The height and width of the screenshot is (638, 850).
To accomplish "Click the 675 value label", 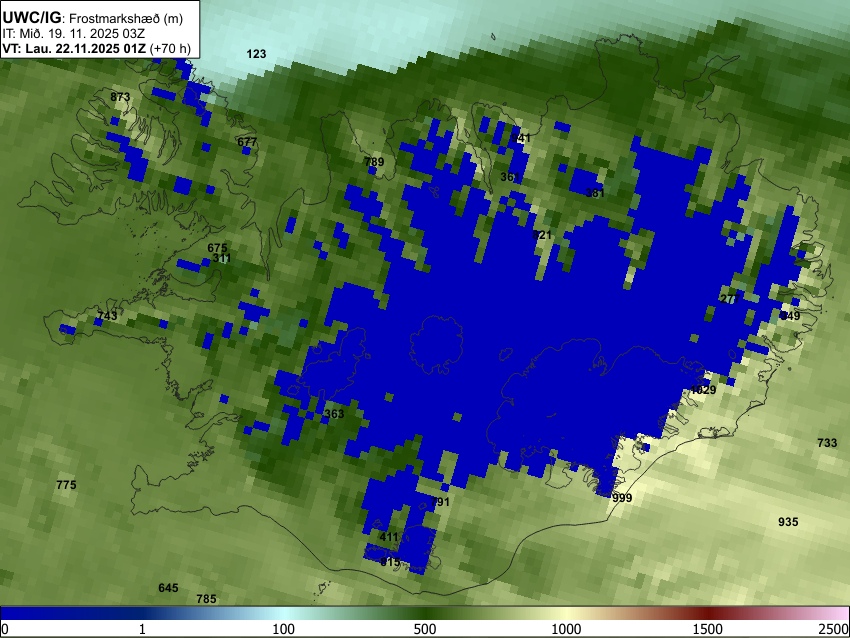I will tap(217, 248).
